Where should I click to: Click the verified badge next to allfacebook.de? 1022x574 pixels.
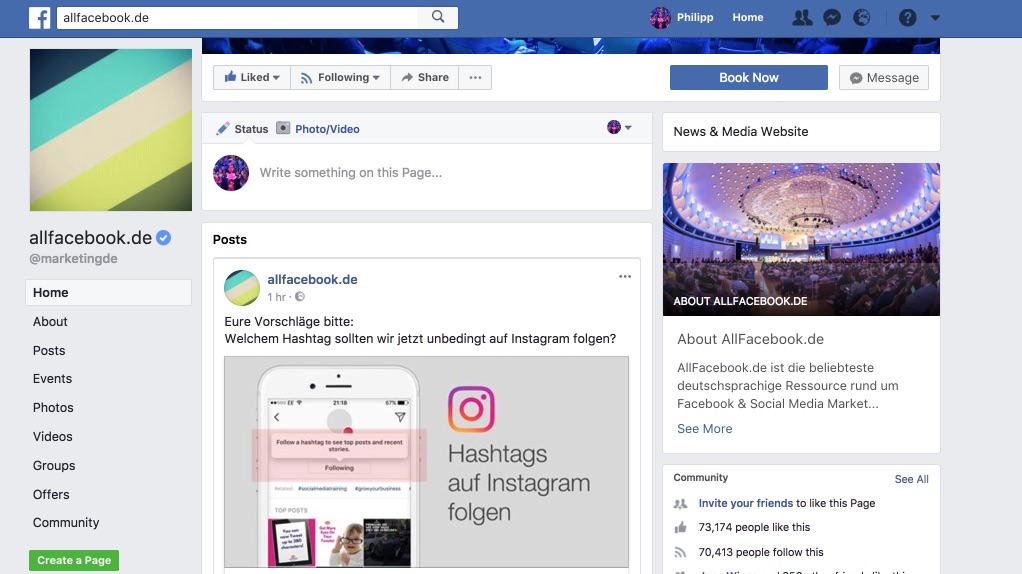(x=164, y=238)
